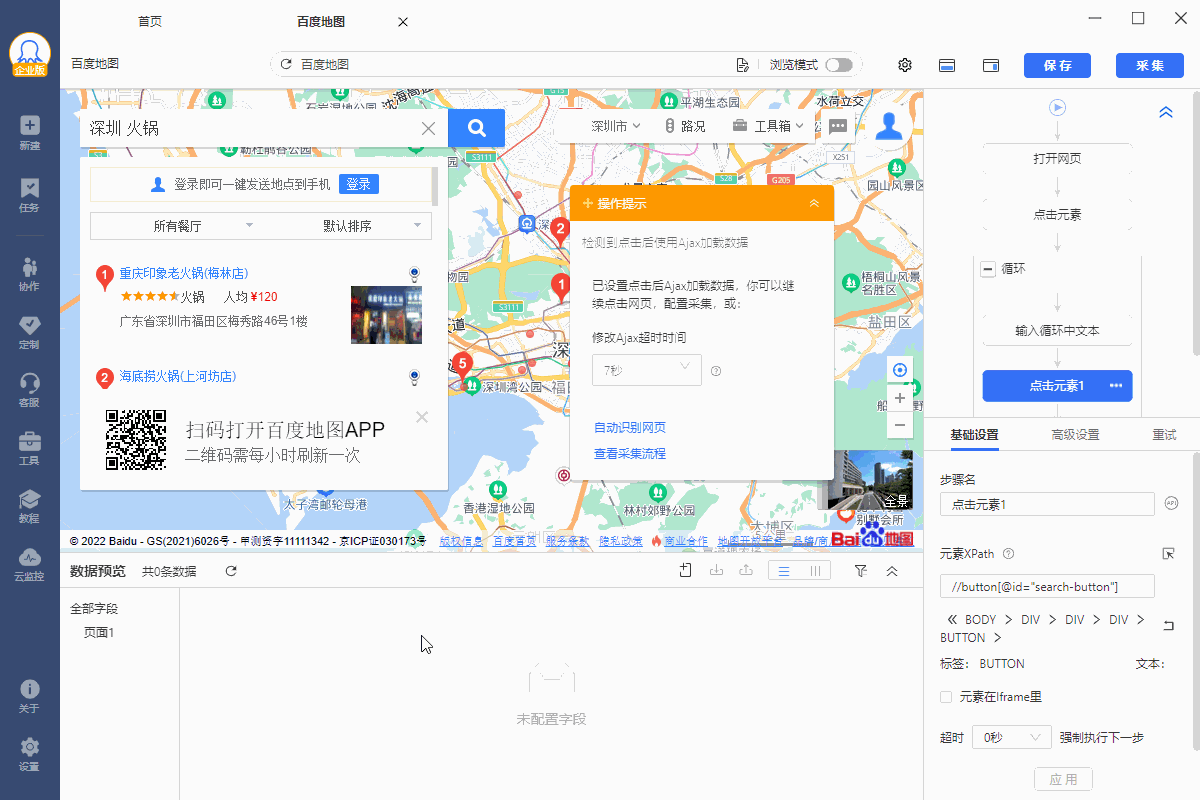This screenshot has height=800, width=1200.
Task: Zoom out the map with minus button
Action: (900, 425)
